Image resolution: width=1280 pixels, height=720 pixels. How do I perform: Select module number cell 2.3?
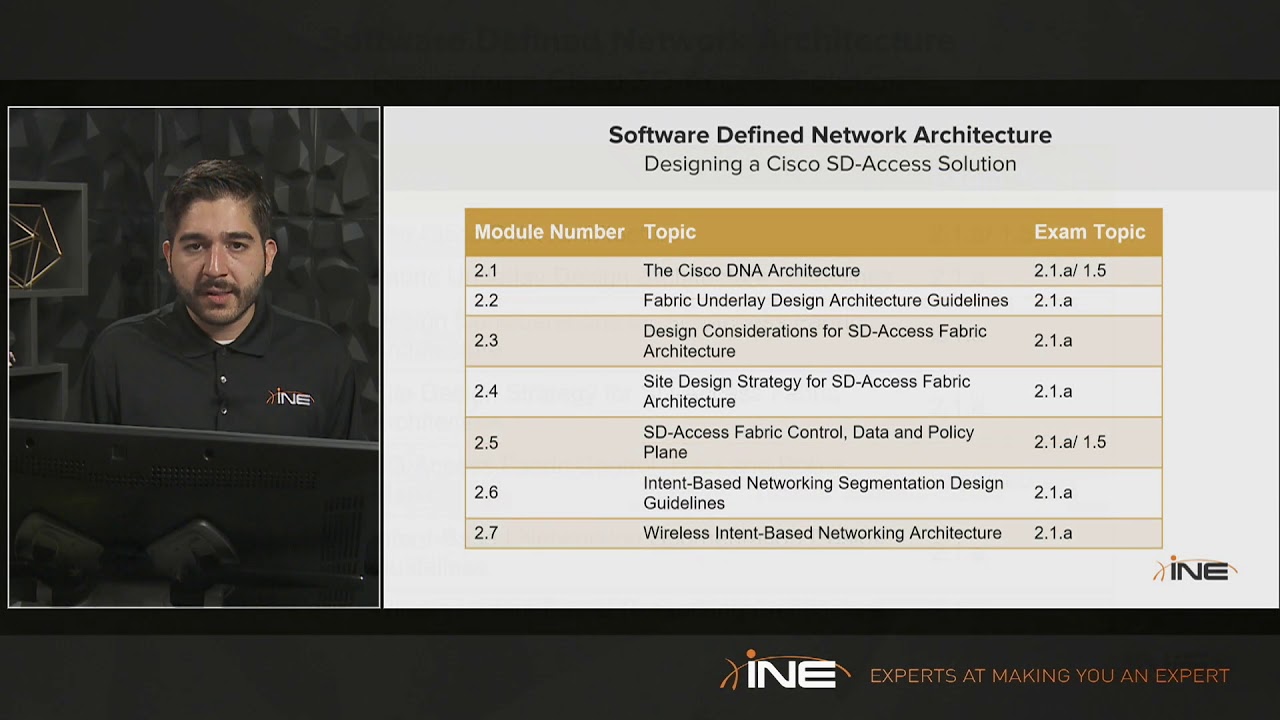click(x=486, y=341)
